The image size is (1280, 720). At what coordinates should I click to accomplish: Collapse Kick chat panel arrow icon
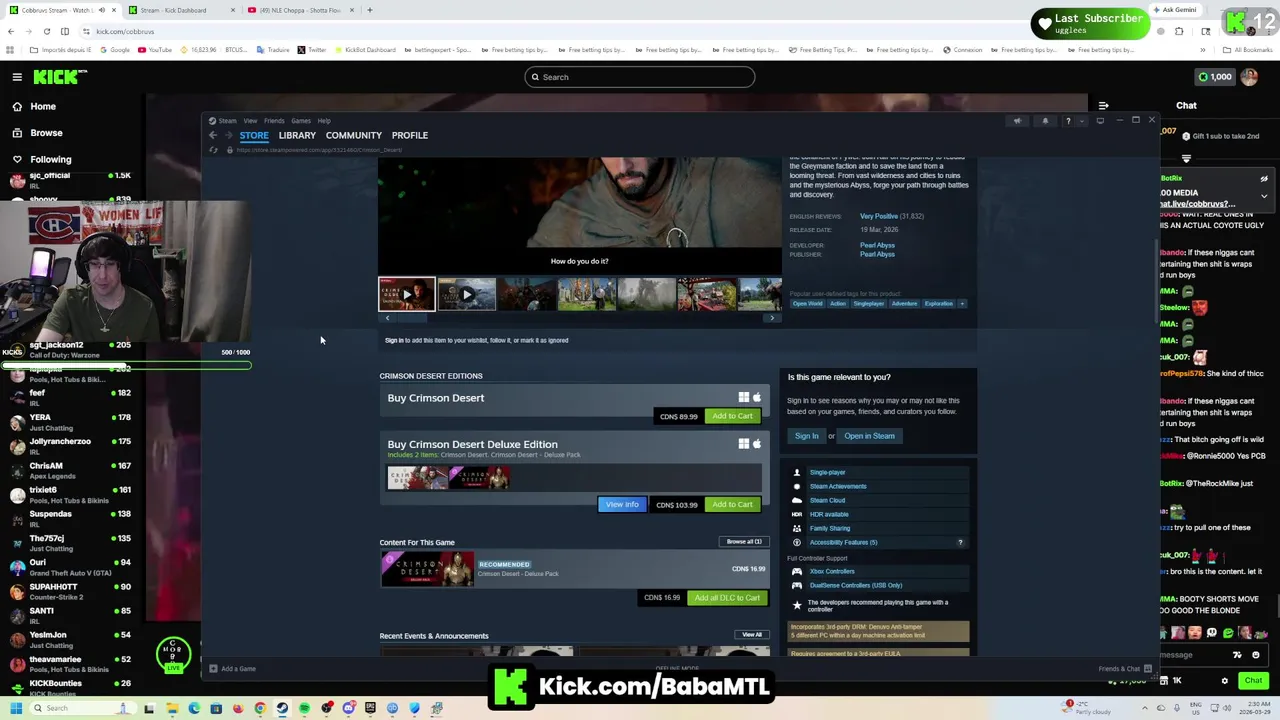click(1103, 105)
